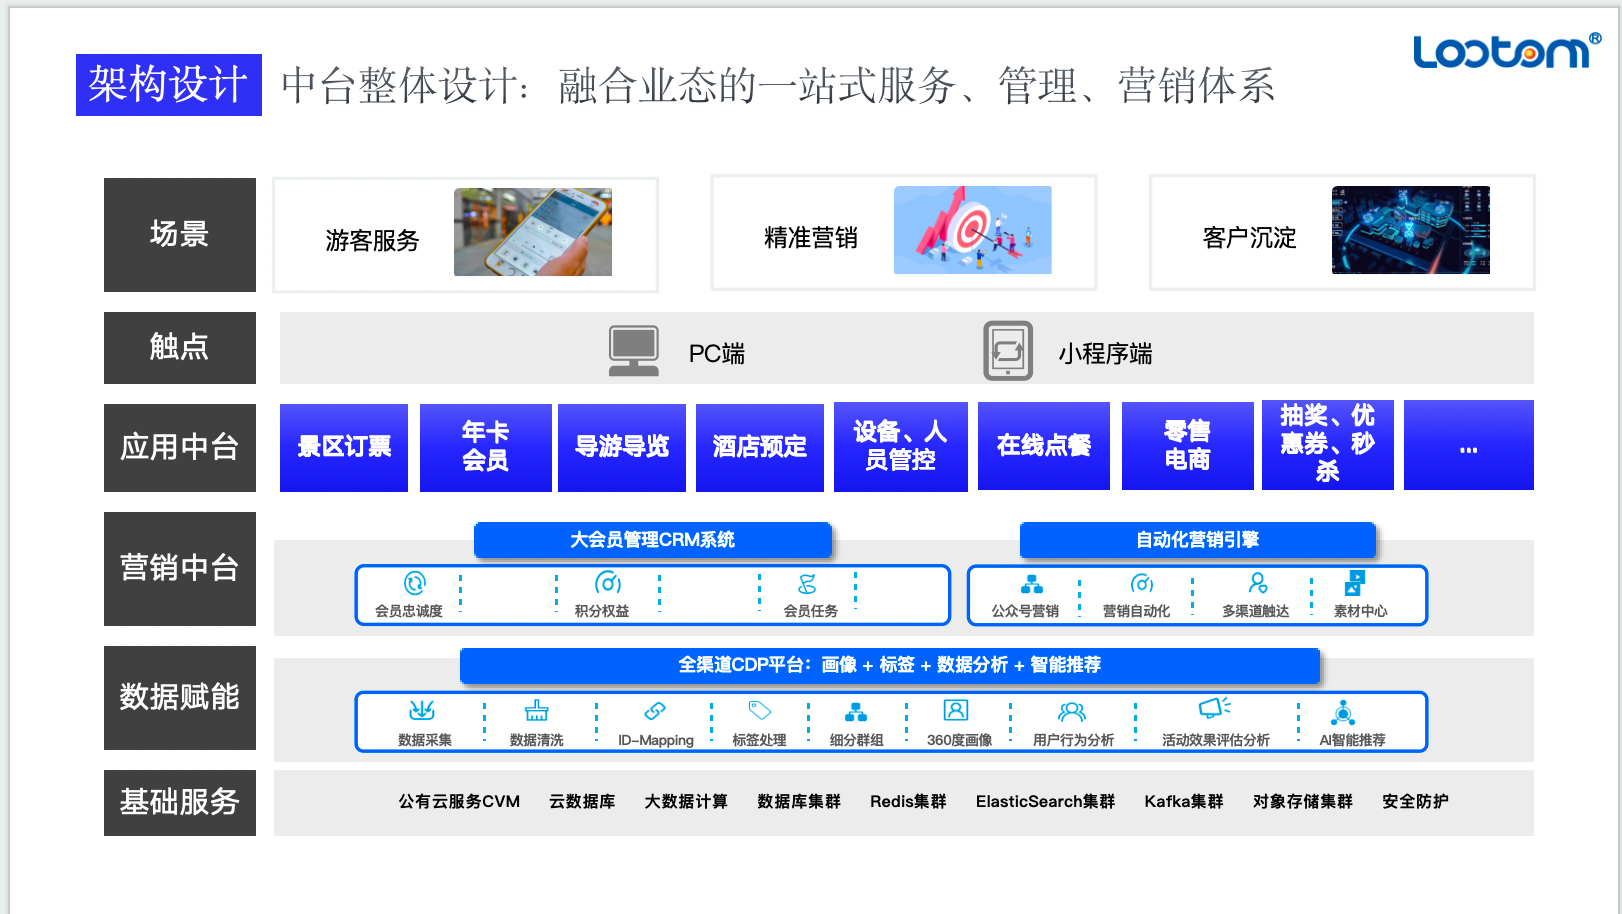This screenshot has width=1622, height=914.
Task: Click the 基础服务 row label
Action: pos(180,803)
